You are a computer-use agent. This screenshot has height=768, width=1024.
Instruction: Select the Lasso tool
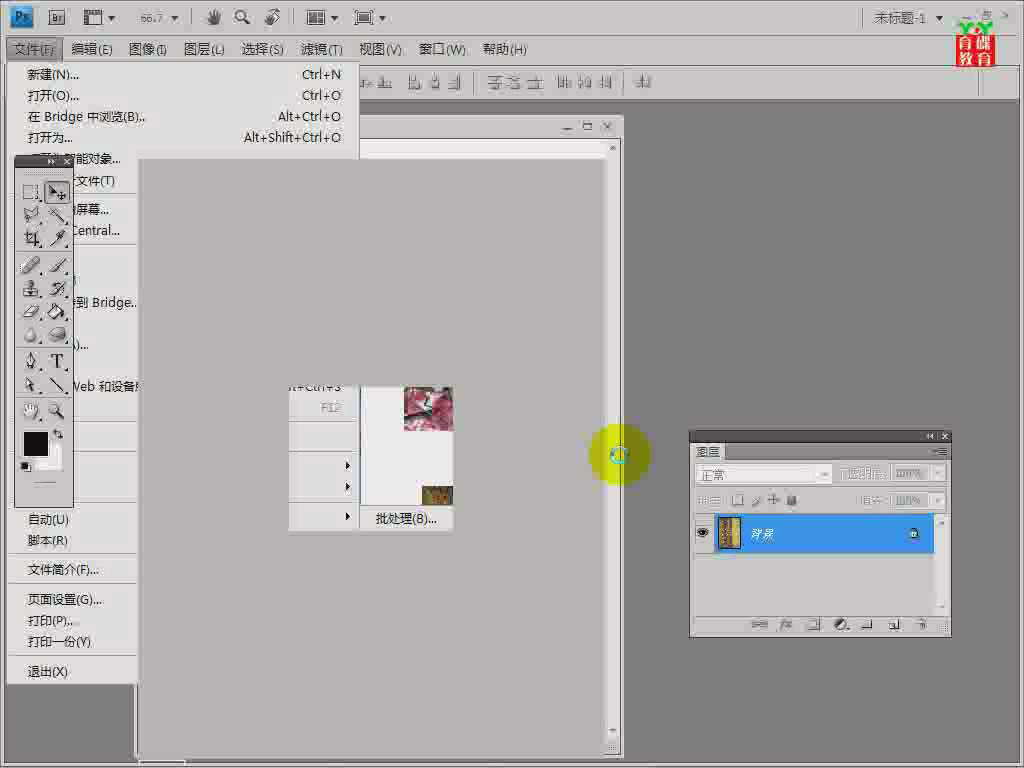[31, 215]
